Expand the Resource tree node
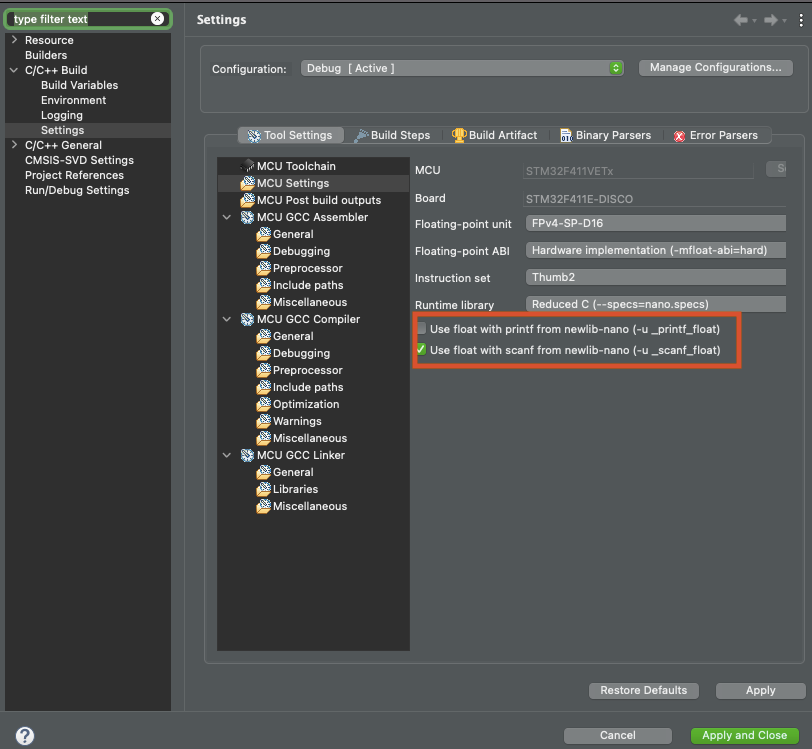Screen dimensions: 812x749 point(14,40)
